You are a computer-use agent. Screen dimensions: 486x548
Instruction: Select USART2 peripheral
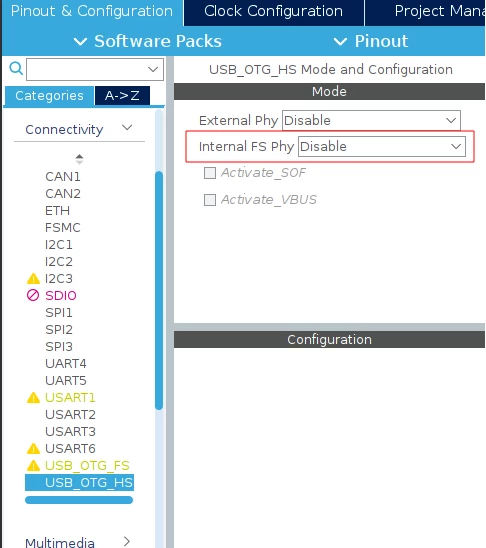(x=70, y=414)
